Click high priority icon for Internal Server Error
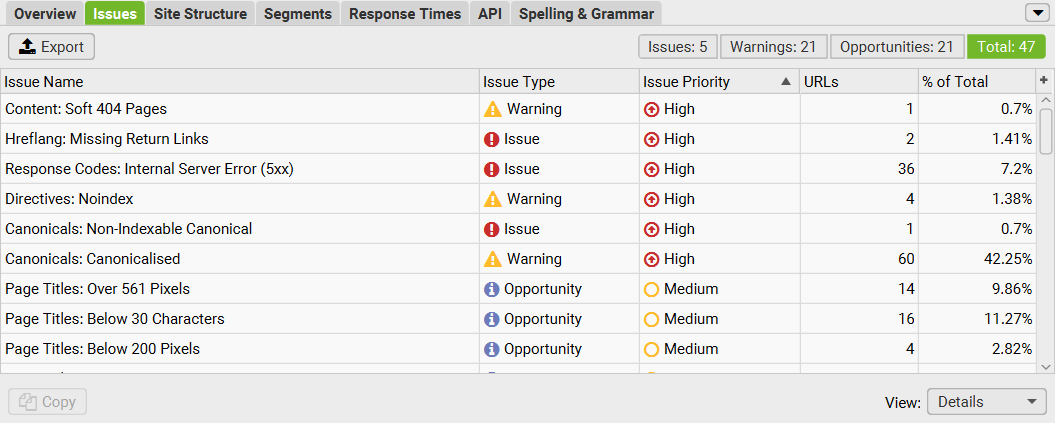Viewport: 1055px width, 430px height. click(651, 169)
